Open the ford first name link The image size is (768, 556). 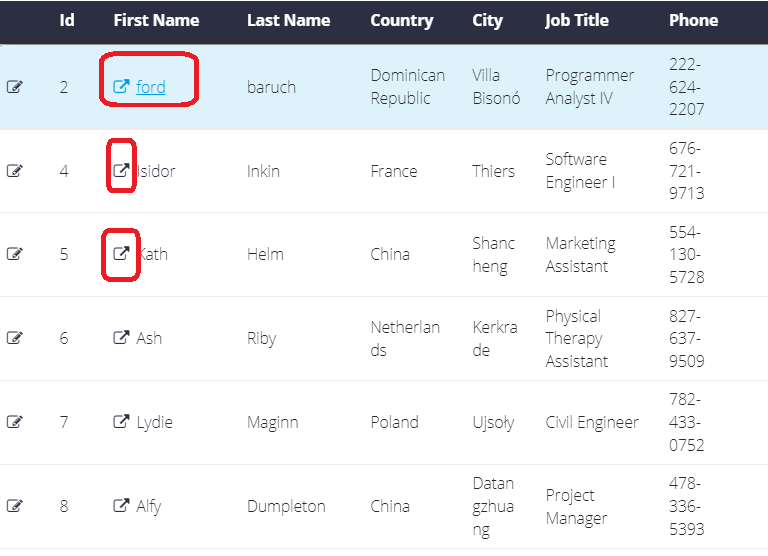coord(151,87)
